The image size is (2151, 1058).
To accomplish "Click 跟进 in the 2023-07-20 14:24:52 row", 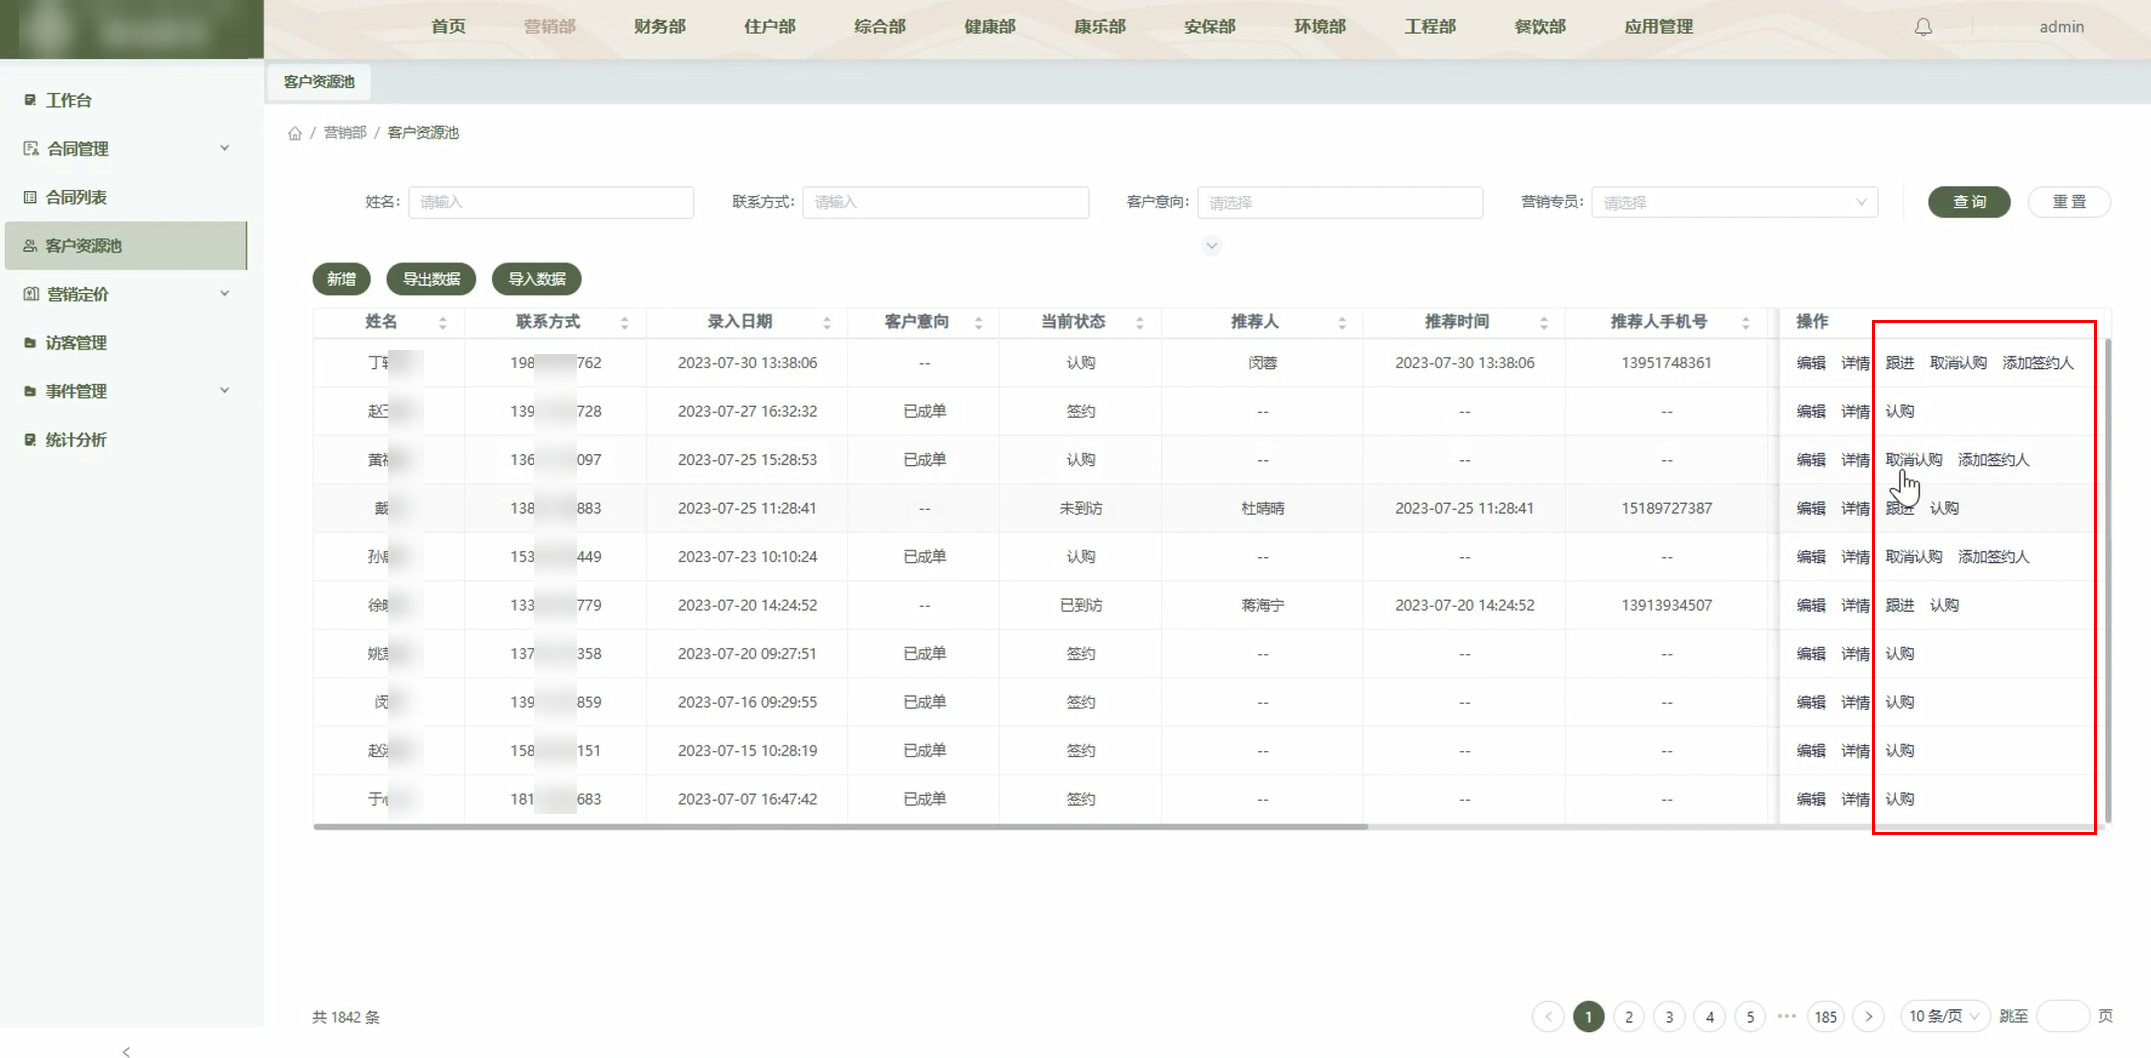I will pos(1900,605).
